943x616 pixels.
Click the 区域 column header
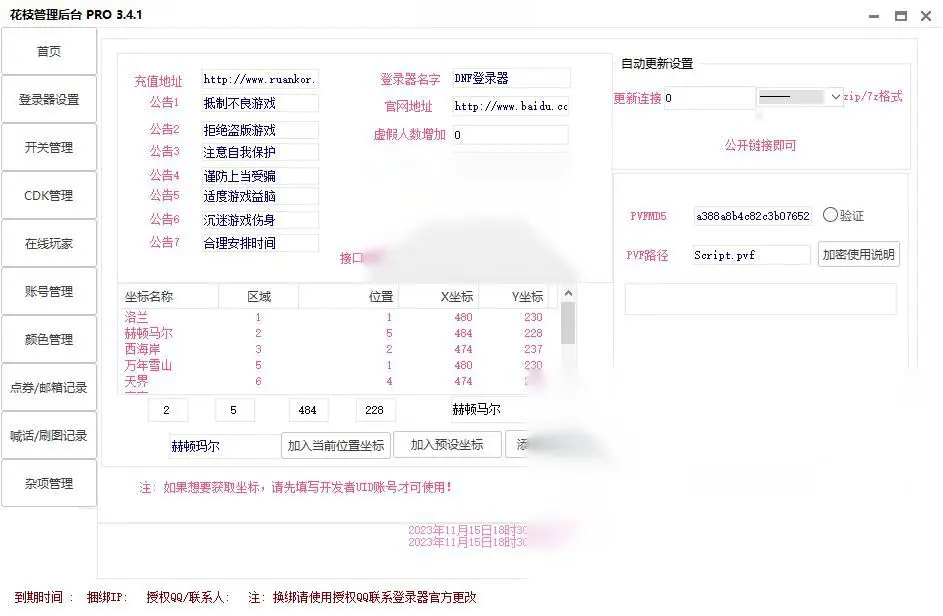pos(259,297)
